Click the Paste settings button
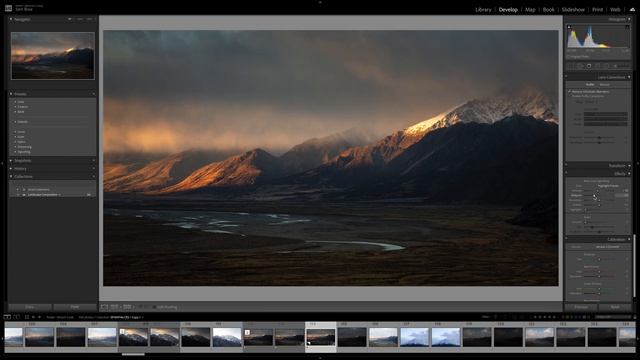This screenshot has height=360, width=640. click(x=75, y=307)
